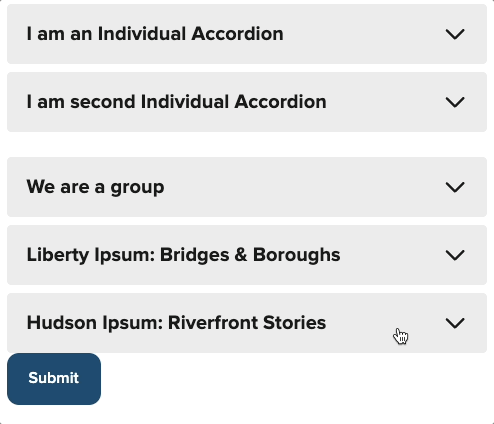Open the 'We are a group' accordion

click(x=247, y=187)
